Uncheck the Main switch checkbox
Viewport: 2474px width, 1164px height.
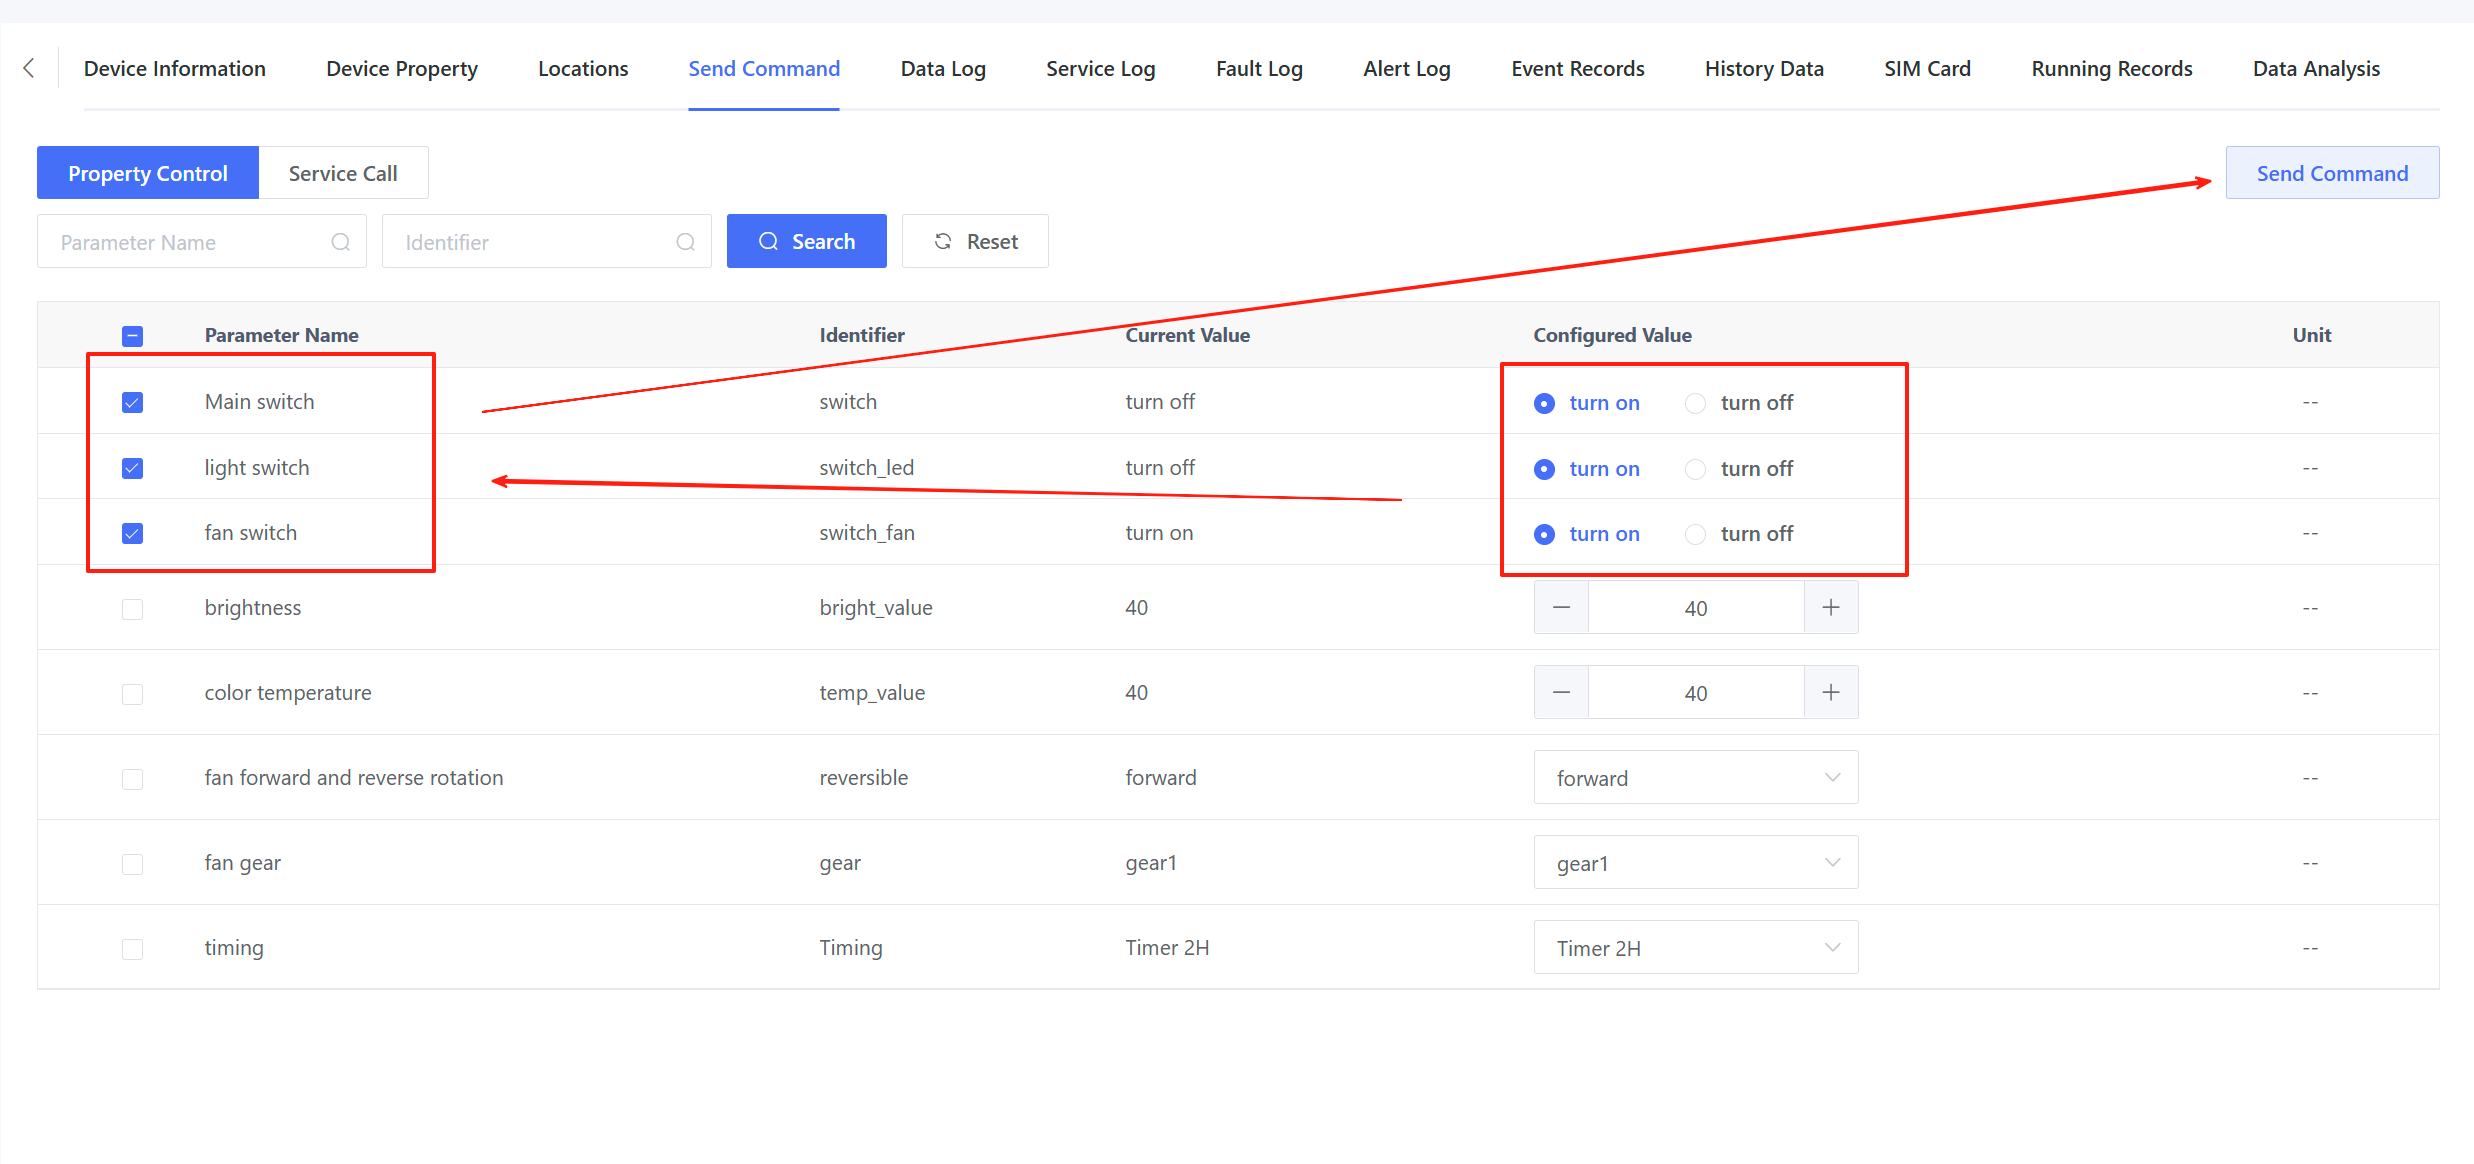132,402
